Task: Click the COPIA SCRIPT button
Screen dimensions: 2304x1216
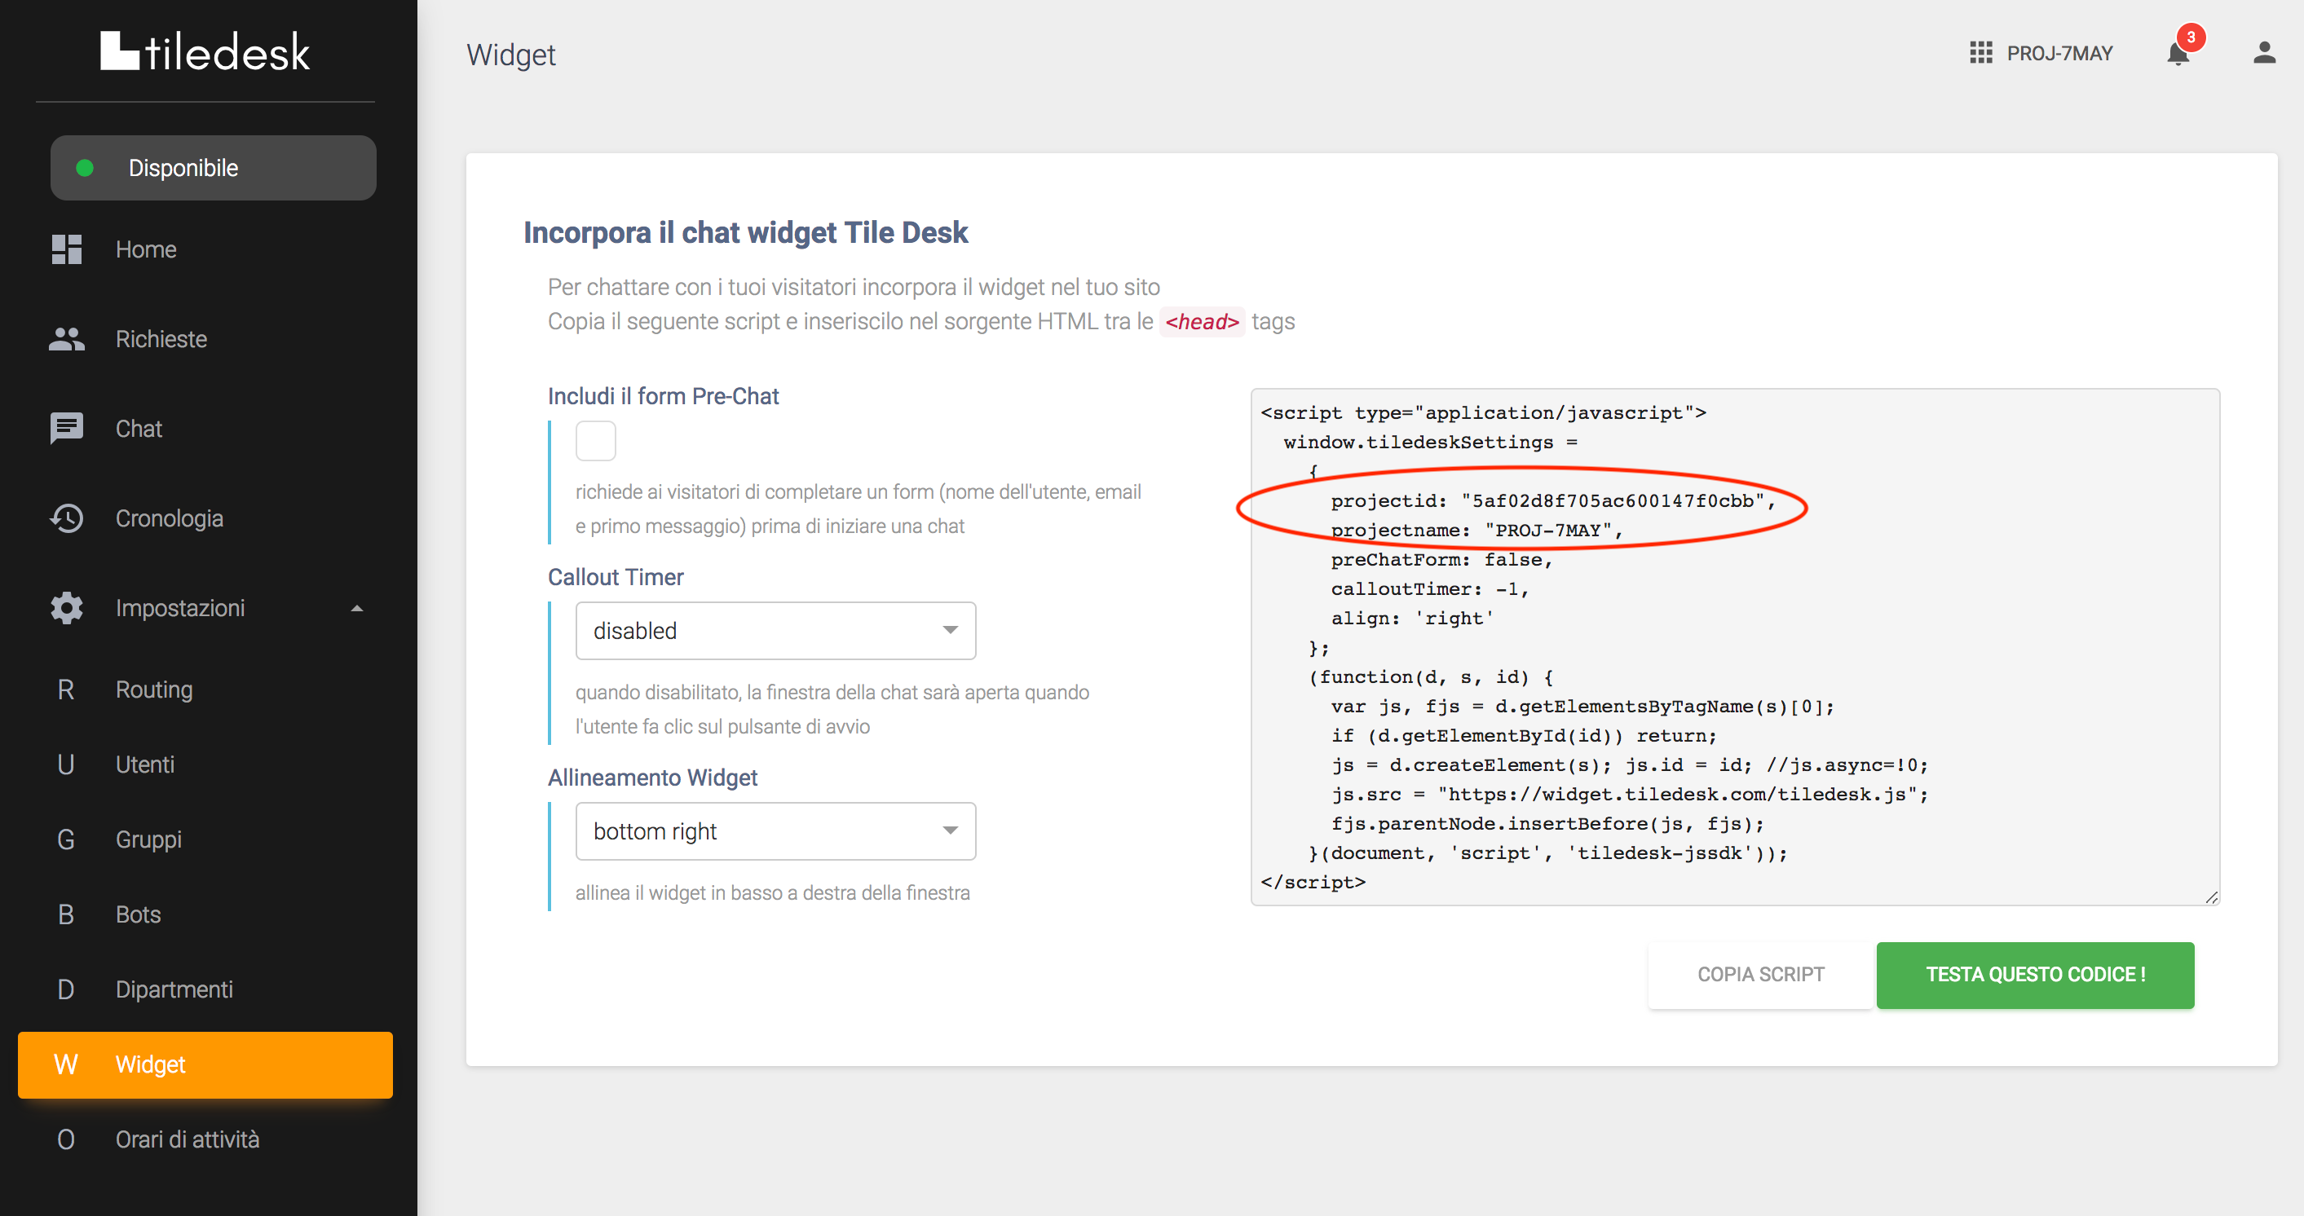Action: point(1760,974)
